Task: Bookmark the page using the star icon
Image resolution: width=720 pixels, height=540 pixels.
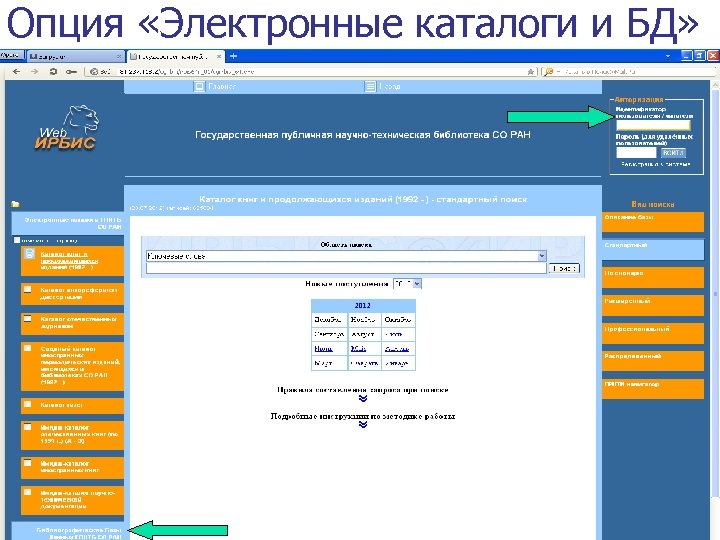Action: point(531,72)
